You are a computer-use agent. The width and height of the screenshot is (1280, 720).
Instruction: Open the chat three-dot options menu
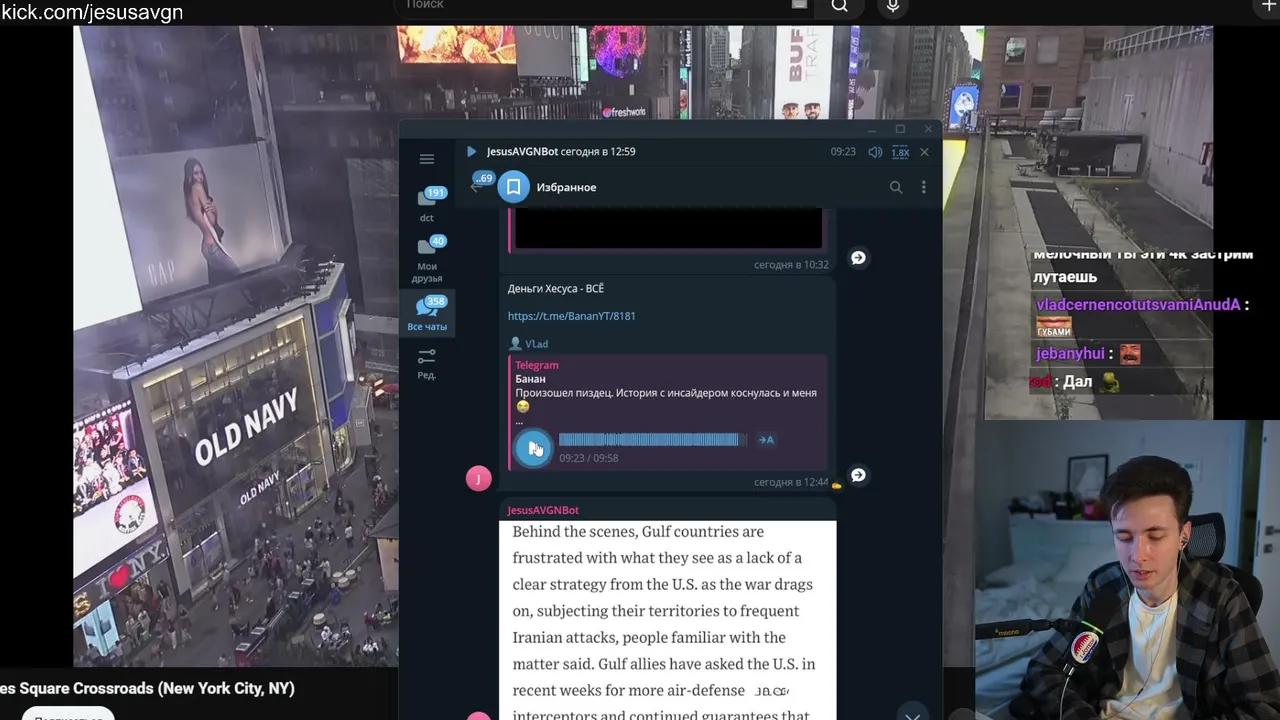click(x=923, y=187)
